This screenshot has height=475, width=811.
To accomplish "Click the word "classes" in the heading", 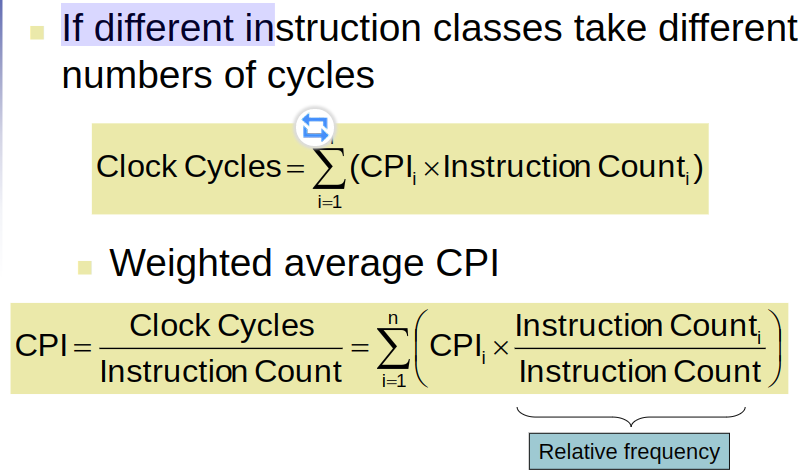I will (x=497, y=27).
